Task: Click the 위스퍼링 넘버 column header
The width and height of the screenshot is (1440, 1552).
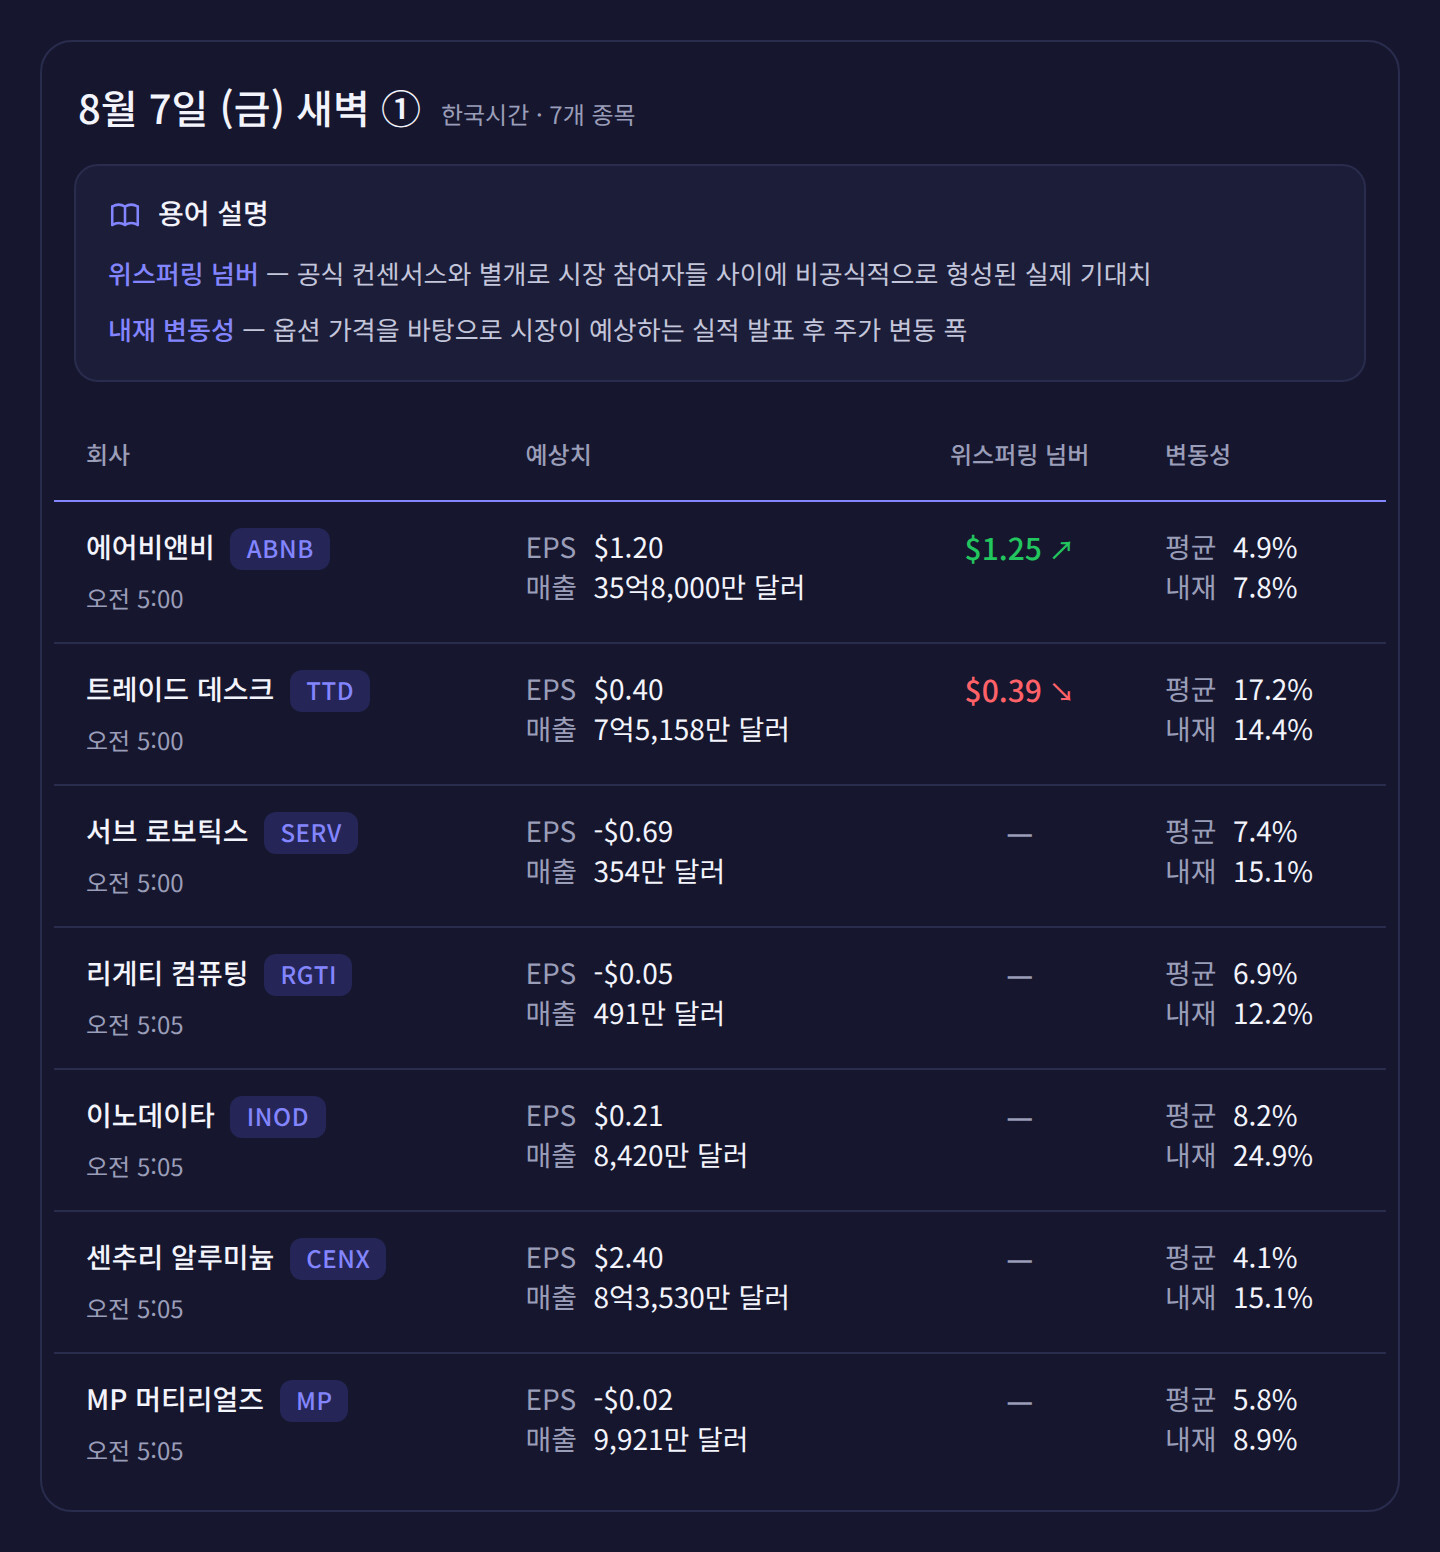Action: tap(1019, 455)
